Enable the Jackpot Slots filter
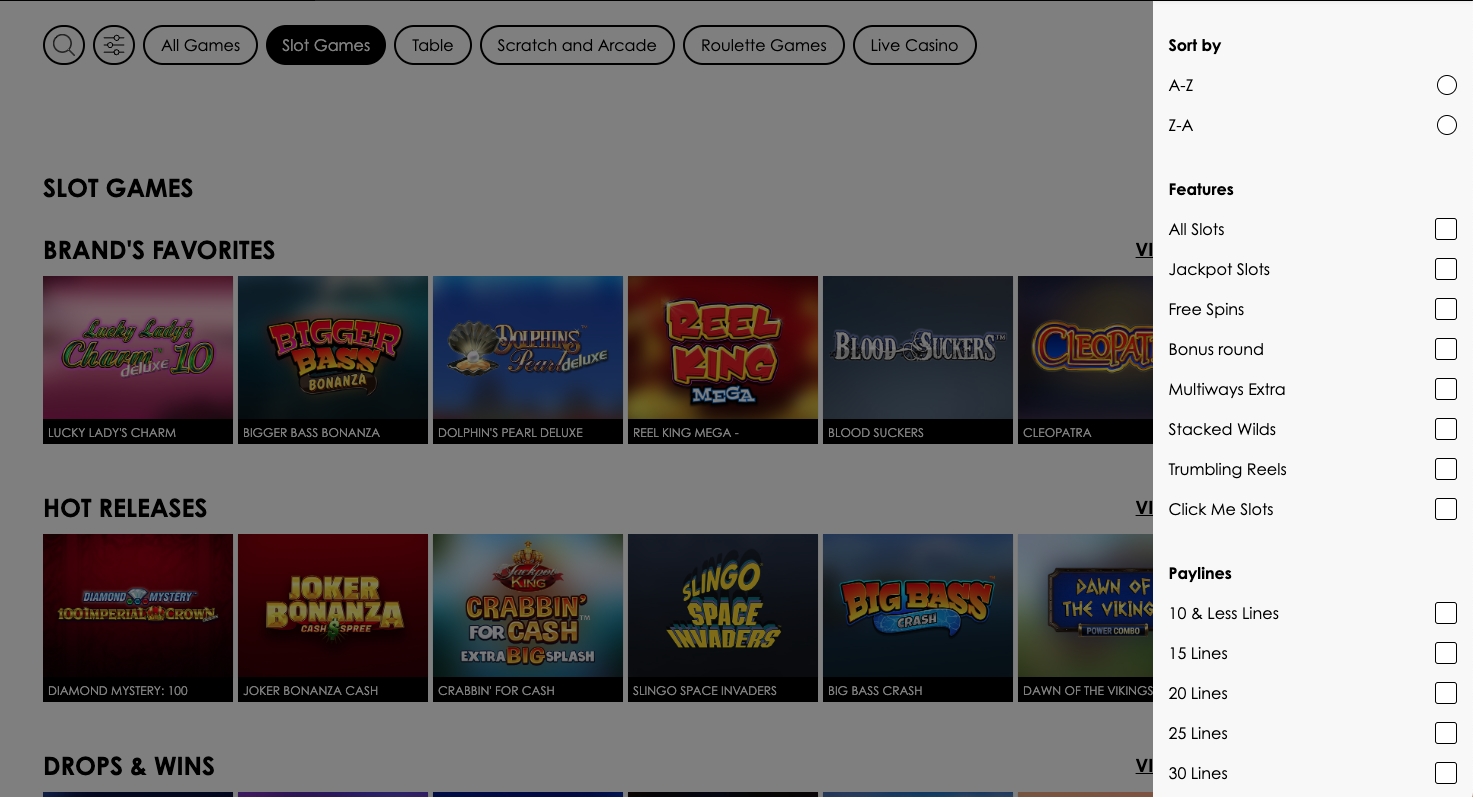Viewport: 1473px width, 797px height. tap(1446, 269)
